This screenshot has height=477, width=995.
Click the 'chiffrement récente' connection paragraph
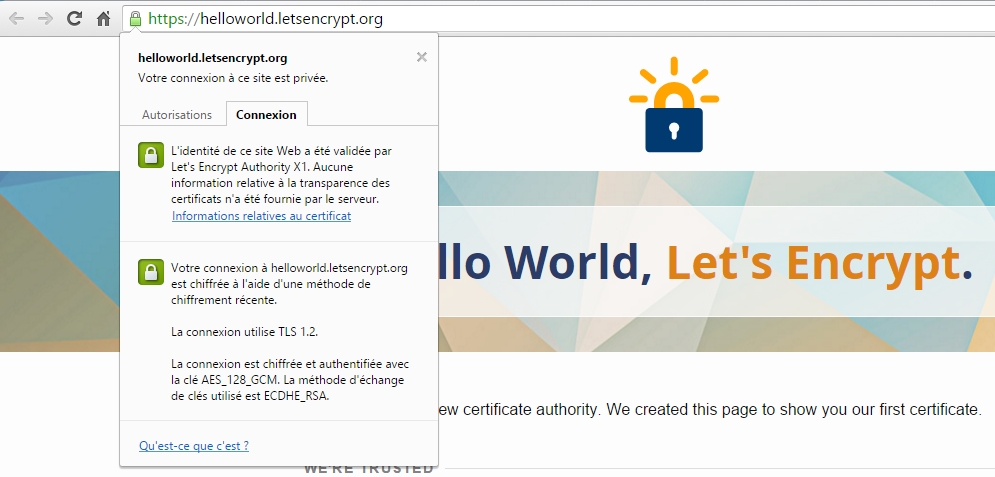pos(289,284)
